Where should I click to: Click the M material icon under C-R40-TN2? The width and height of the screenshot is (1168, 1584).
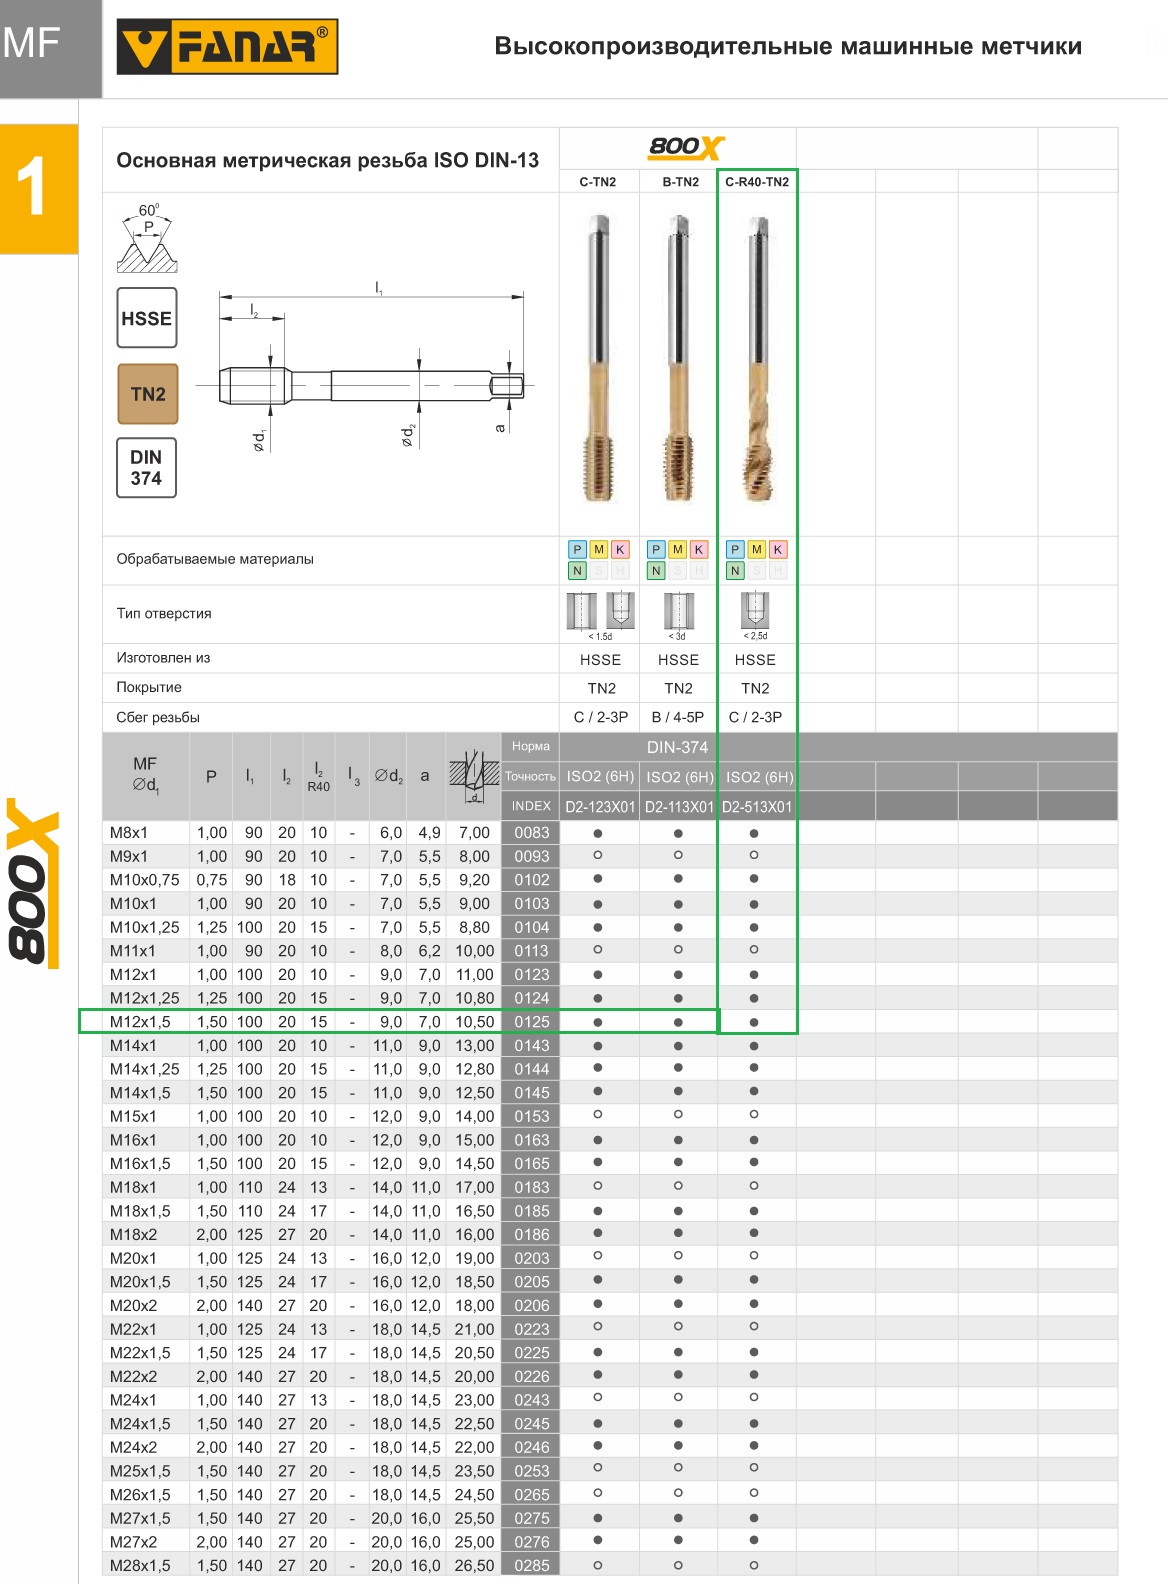756,549
